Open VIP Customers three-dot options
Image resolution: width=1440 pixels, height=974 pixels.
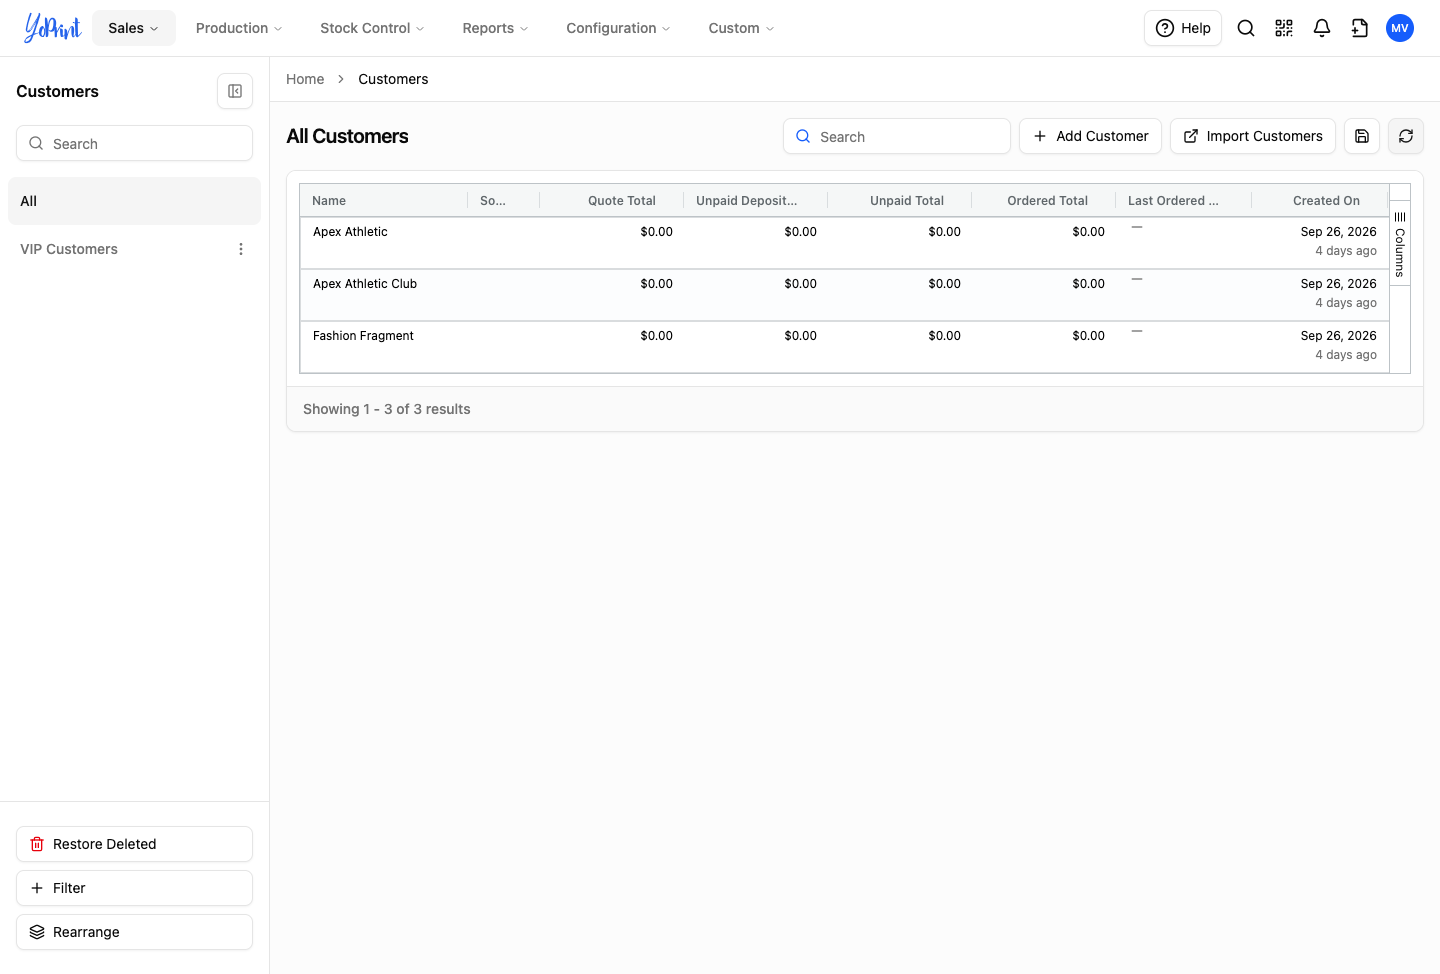241,249
